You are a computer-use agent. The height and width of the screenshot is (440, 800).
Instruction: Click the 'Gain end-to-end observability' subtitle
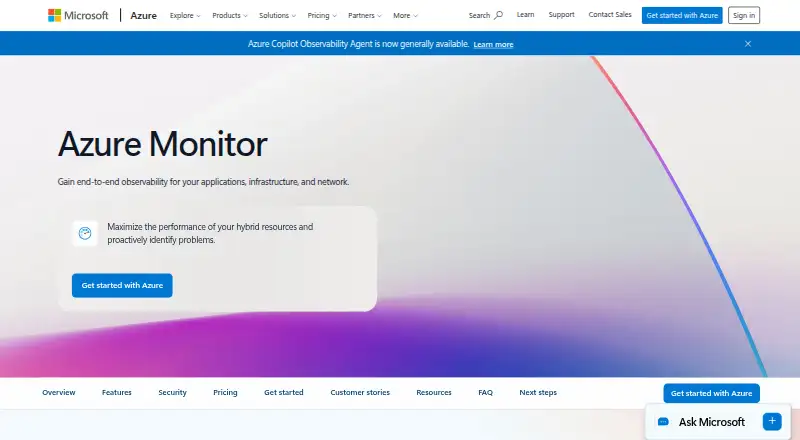click(203, 182)
